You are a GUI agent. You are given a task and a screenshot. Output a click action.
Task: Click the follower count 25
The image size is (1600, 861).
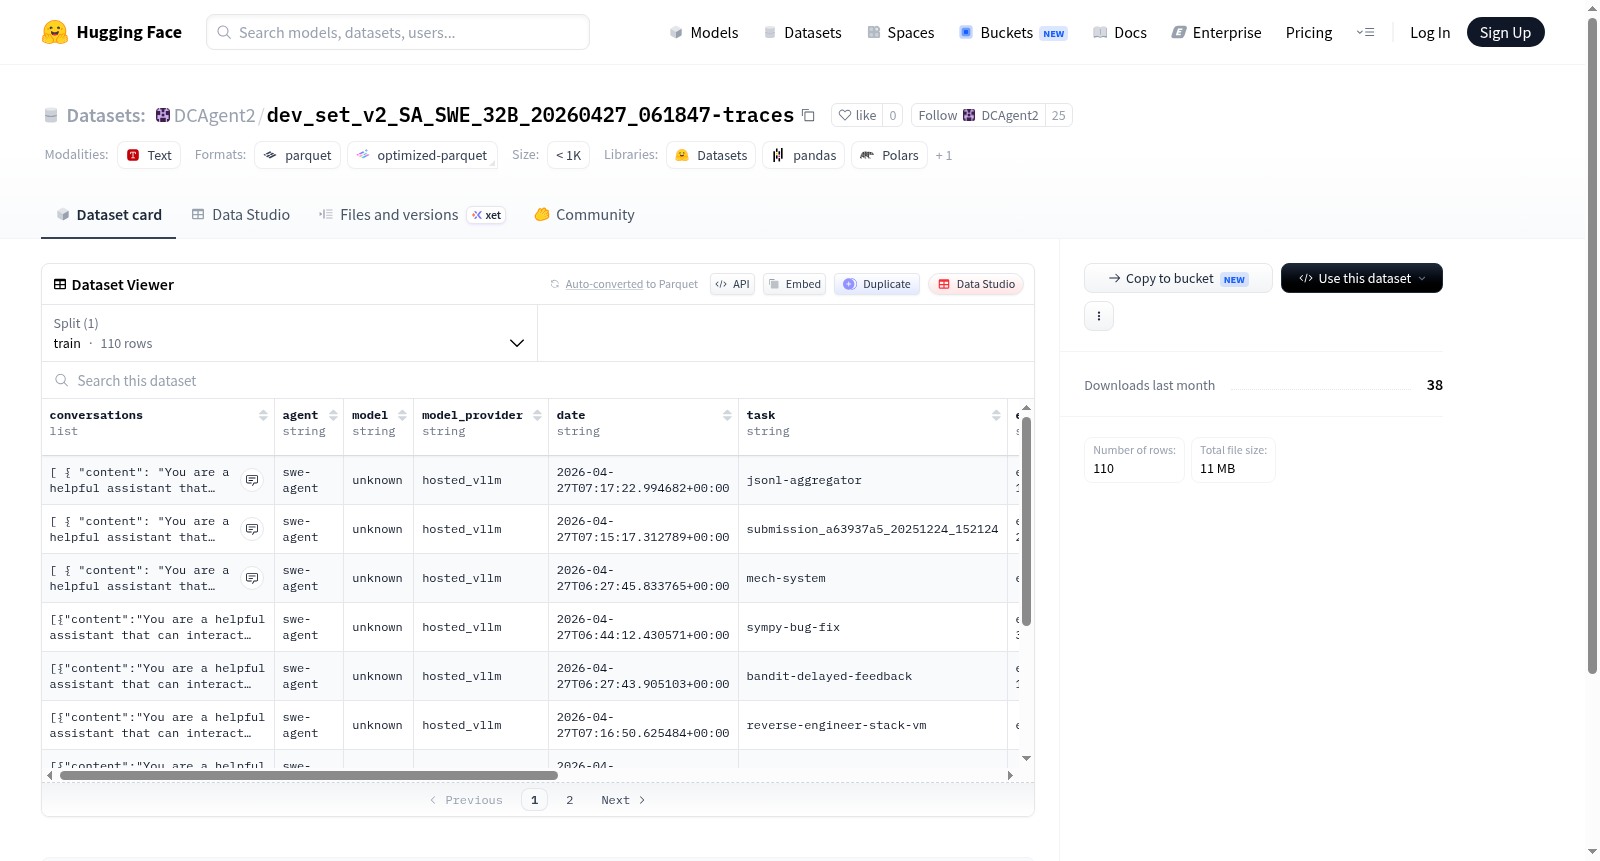(1058, 116)
